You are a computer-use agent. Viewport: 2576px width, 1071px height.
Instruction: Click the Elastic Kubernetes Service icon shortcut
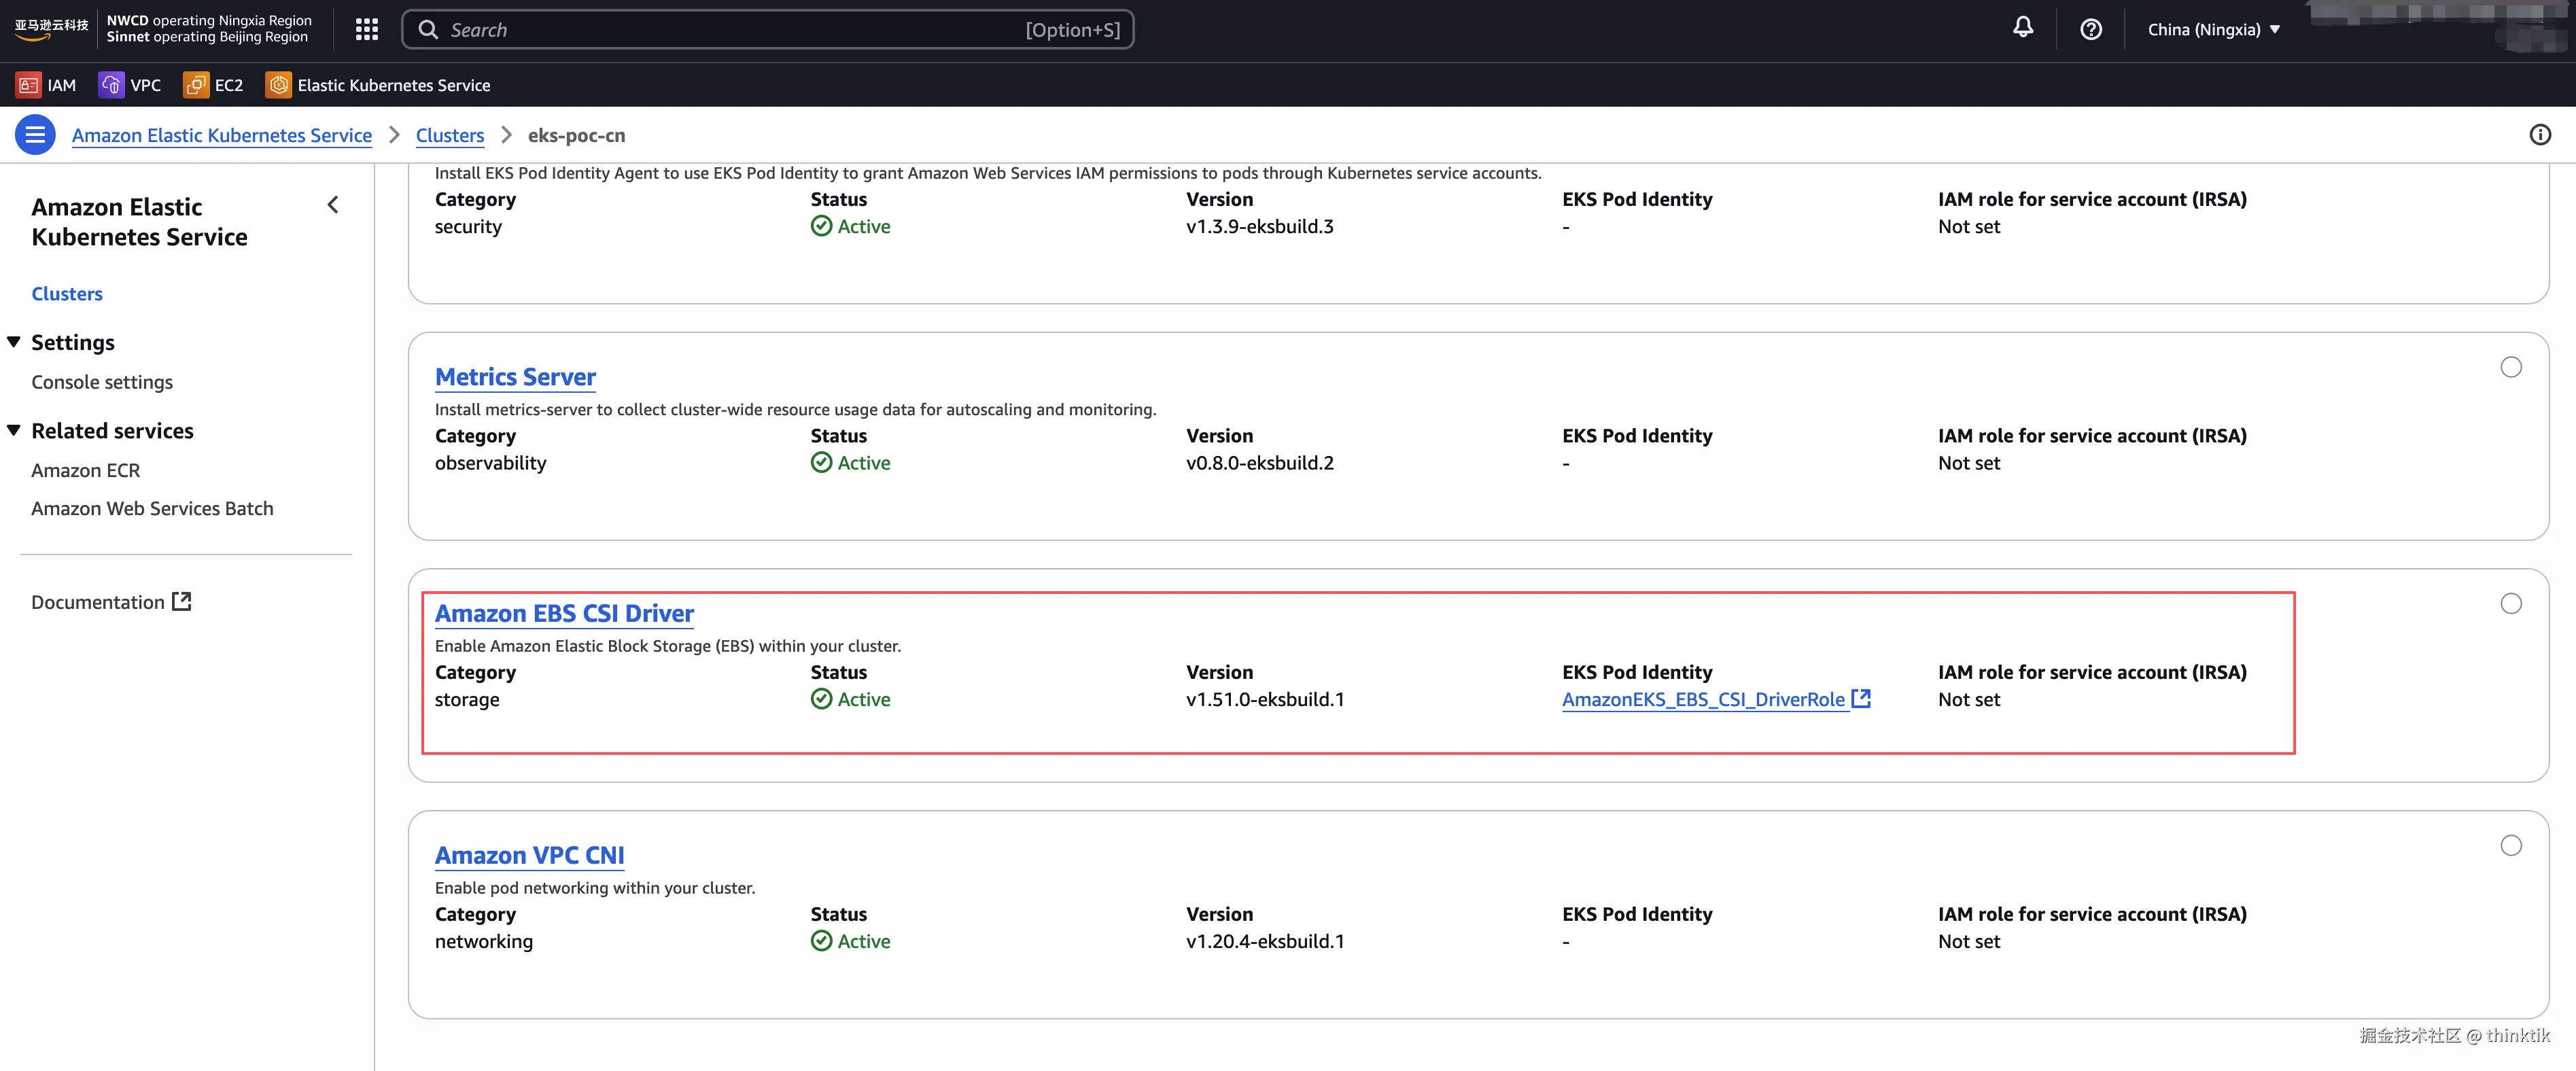(x=278, y=85)
